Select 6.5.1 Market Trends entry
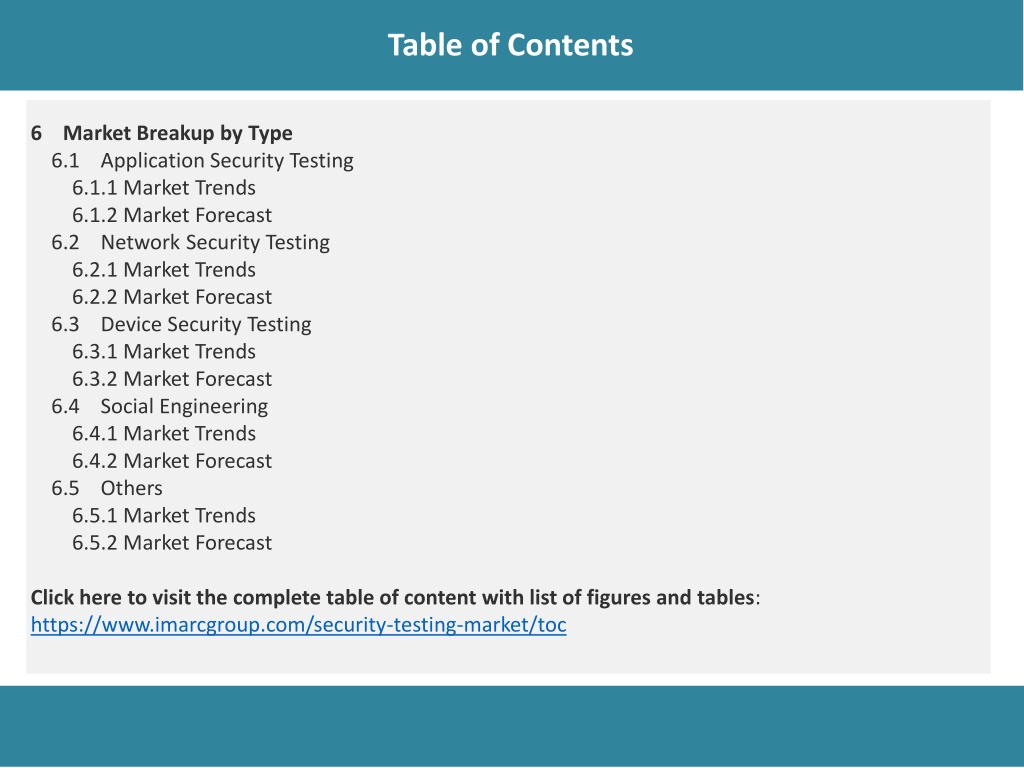 tap(164, 516)
